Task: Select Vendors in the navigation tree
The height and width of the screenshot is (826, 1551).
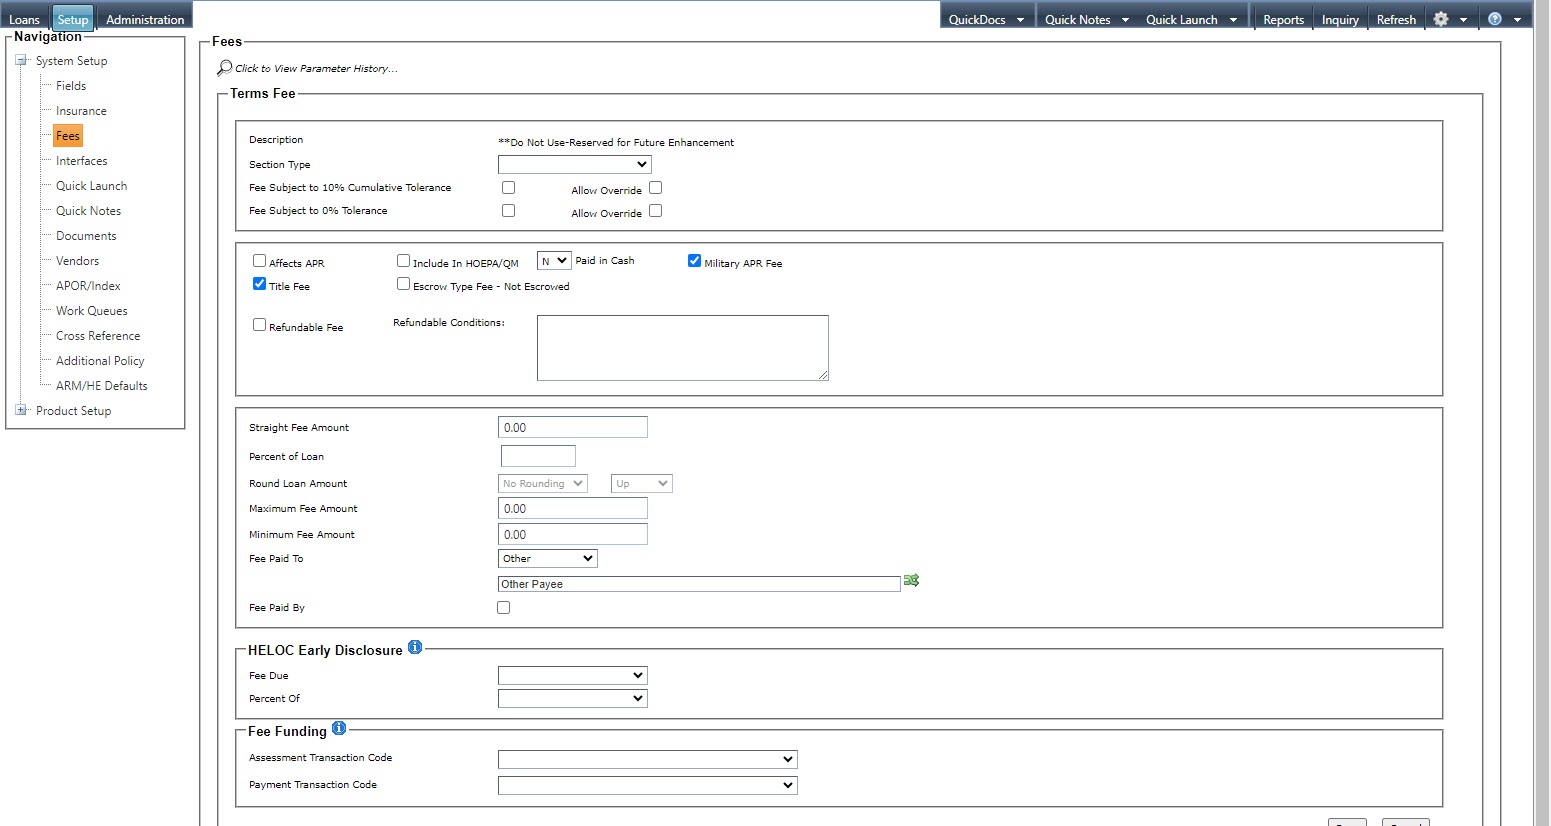Action: coord(77,261)
